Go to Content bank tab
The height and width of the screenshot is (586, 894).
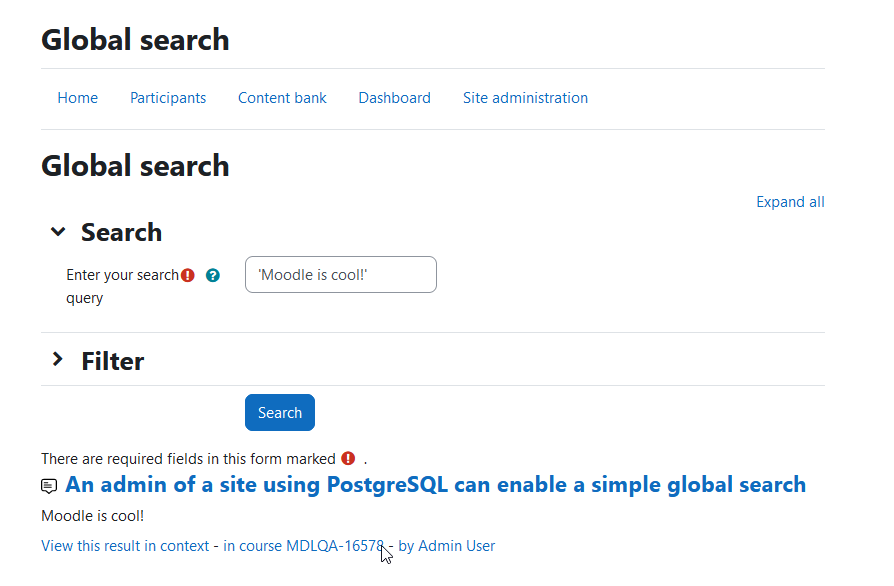click(282, 98)
